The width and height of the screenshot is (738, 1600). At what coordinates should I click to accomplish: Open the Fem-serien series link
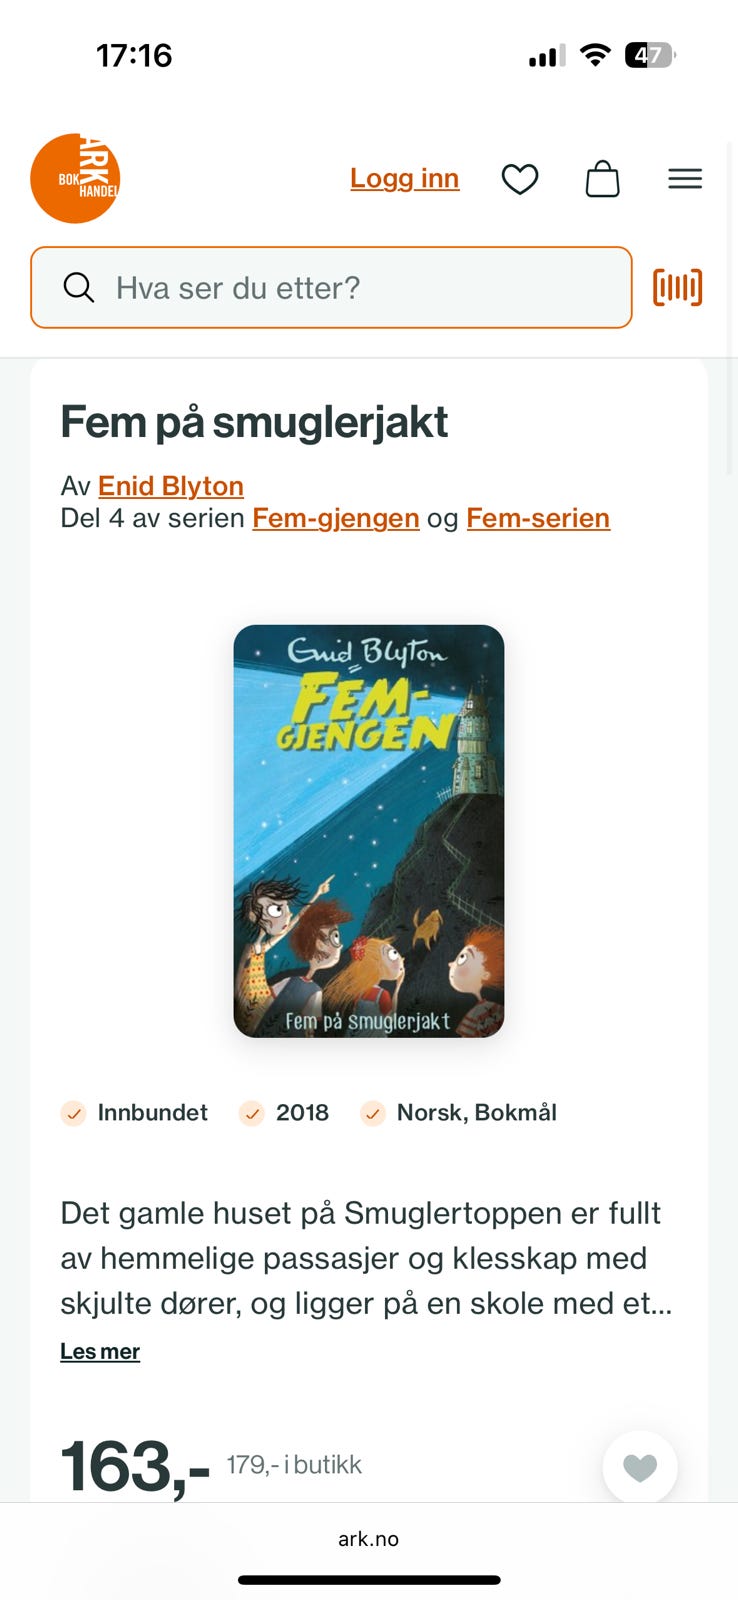click(x=538, y=518)
